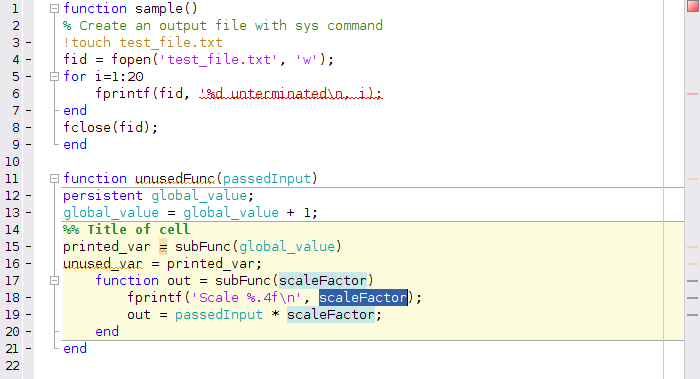Click the orange warning marker for unusedFunc line

pyautogui.click(x=692, y=179)
